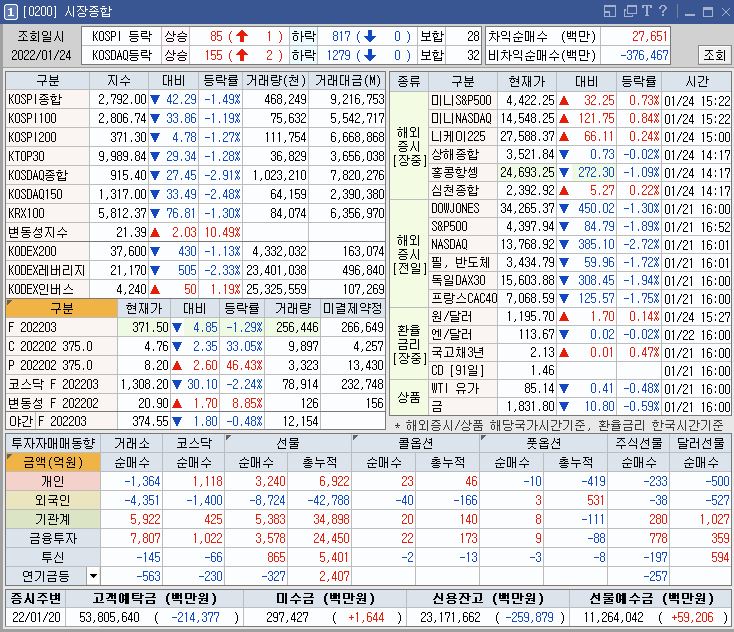
Task: Open the window layout icon in title bar
Action: coord(610,11)
